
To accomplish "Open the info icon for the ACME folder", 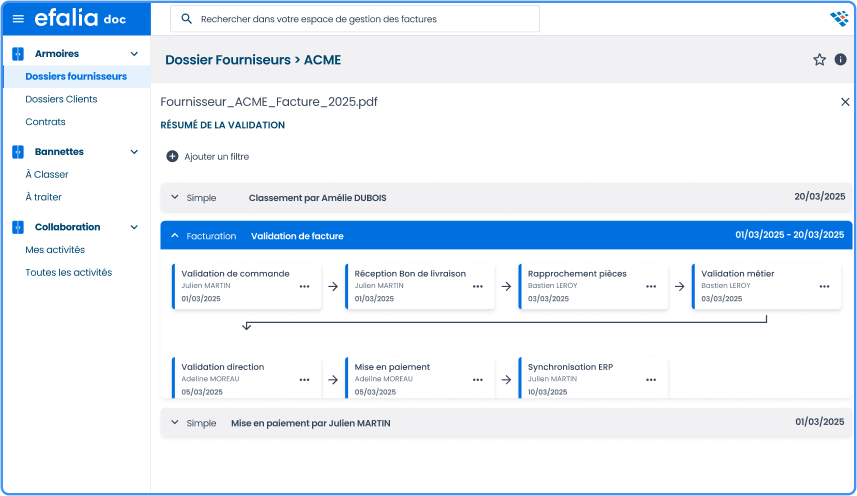I will [841, 60].
